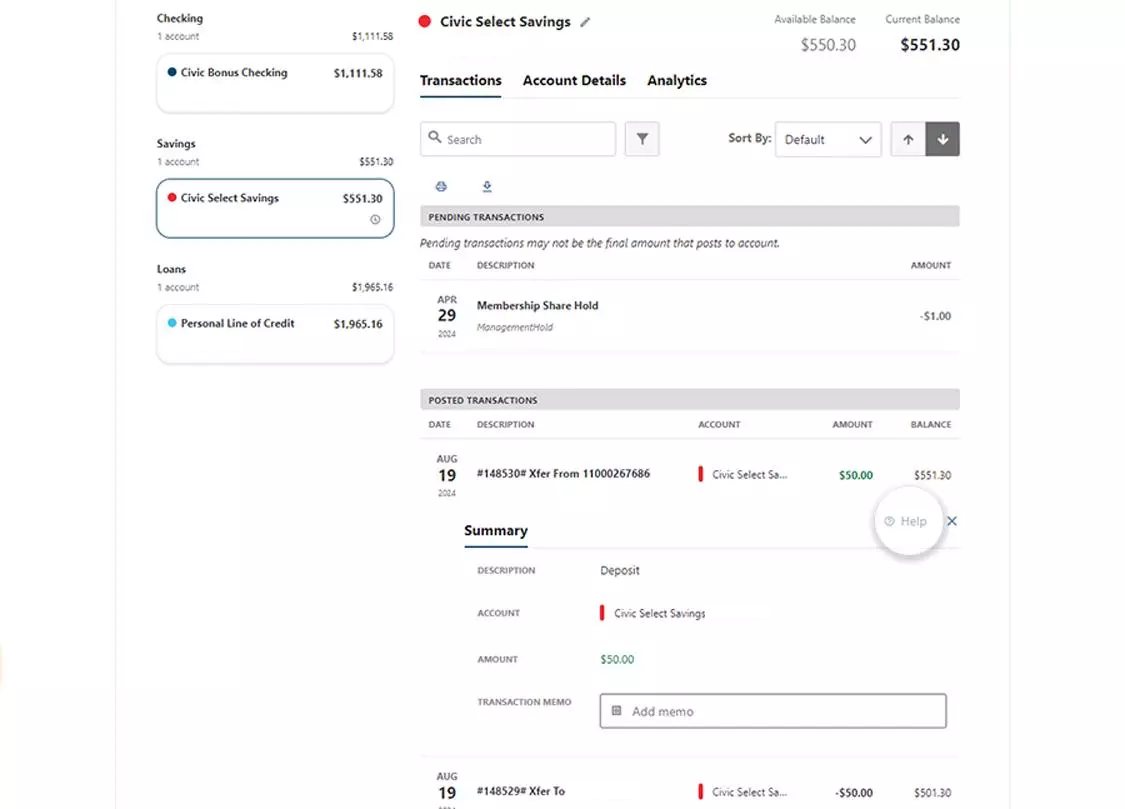1125x809 pixels.
Task: Expand the Aug 19 Xfer To transaction
Action: [600, 790]
